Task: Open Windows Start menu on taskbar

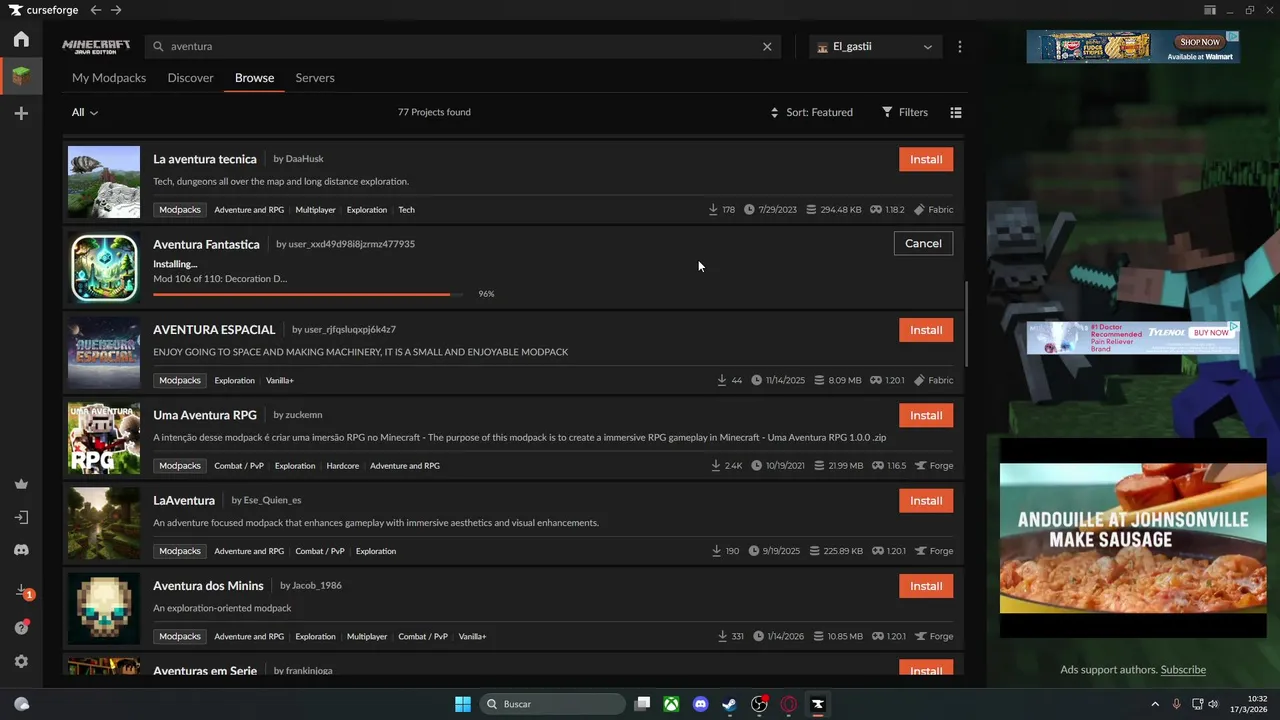Action: pos(463,704)
